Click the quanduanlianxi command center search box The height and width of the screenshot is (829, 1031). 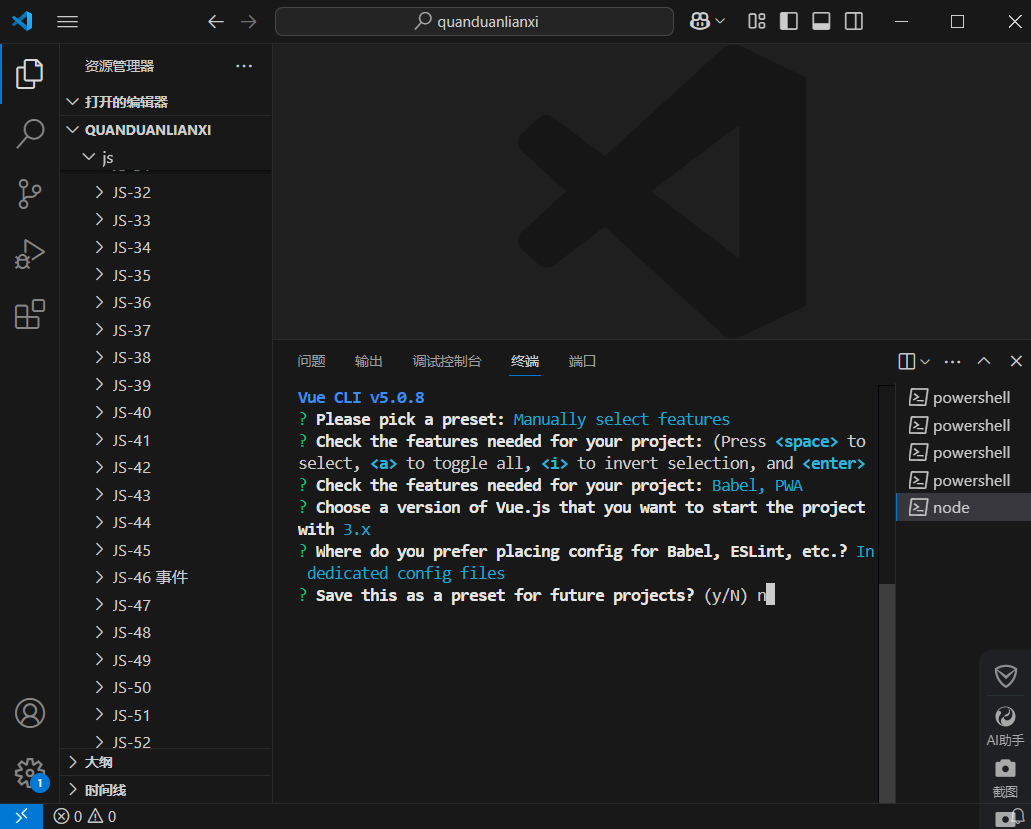pos(474,22)
